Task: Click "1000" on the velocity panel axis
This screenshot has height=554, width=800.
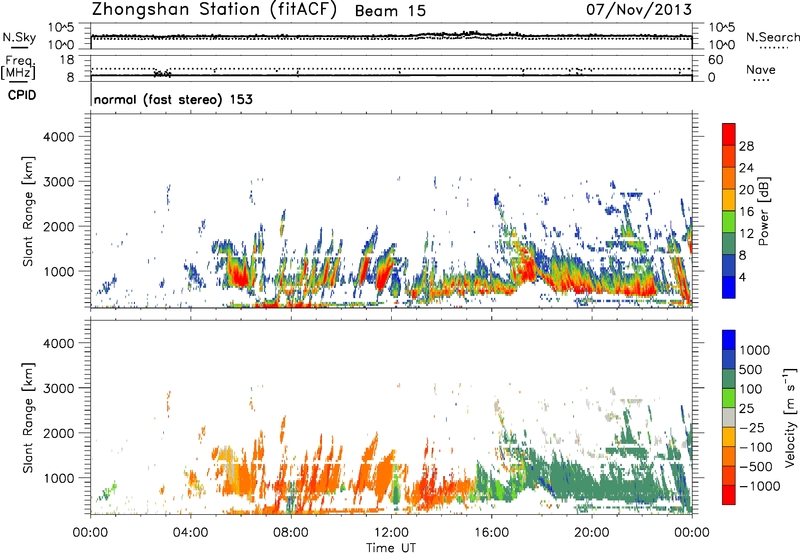Action: 59,478
